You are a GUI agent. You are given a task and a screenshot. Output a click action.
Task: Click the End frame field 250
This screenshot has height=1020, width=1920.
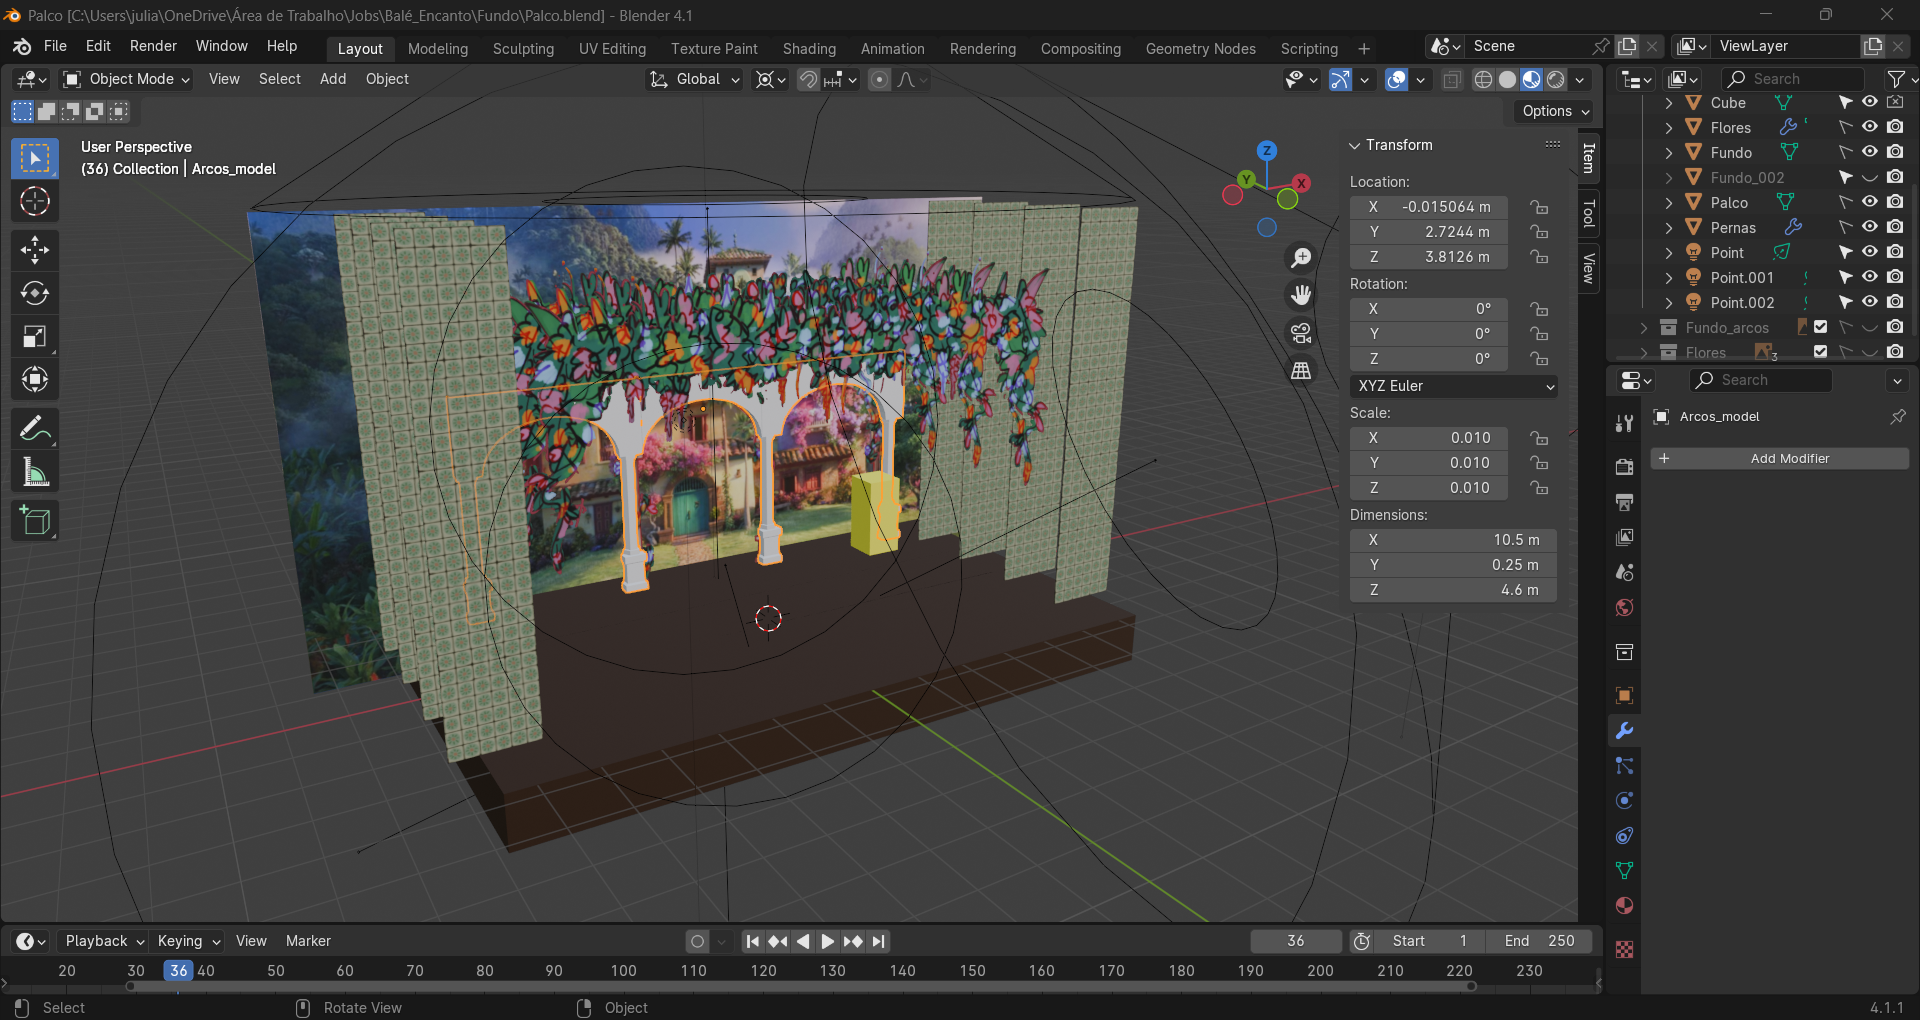[1539, 941]
